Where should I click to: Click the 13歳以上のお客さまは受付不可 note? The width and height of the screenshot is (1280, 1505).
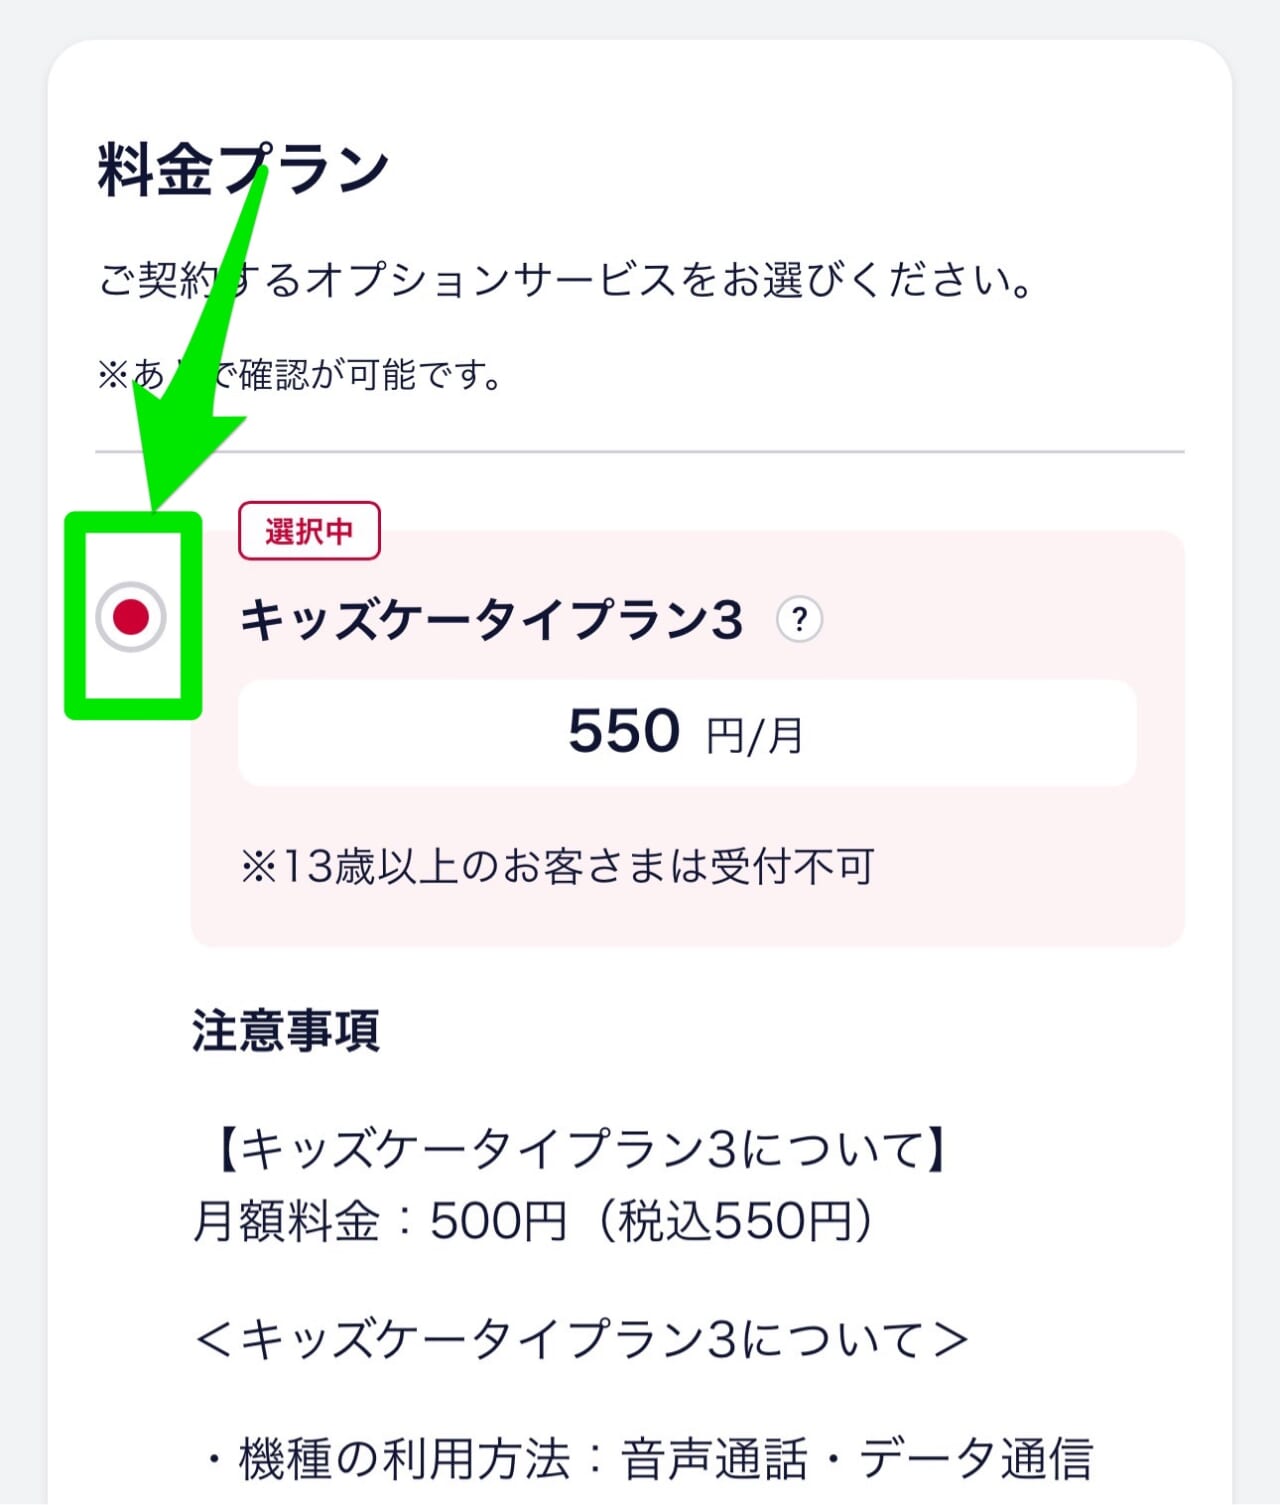pos(557,866)
